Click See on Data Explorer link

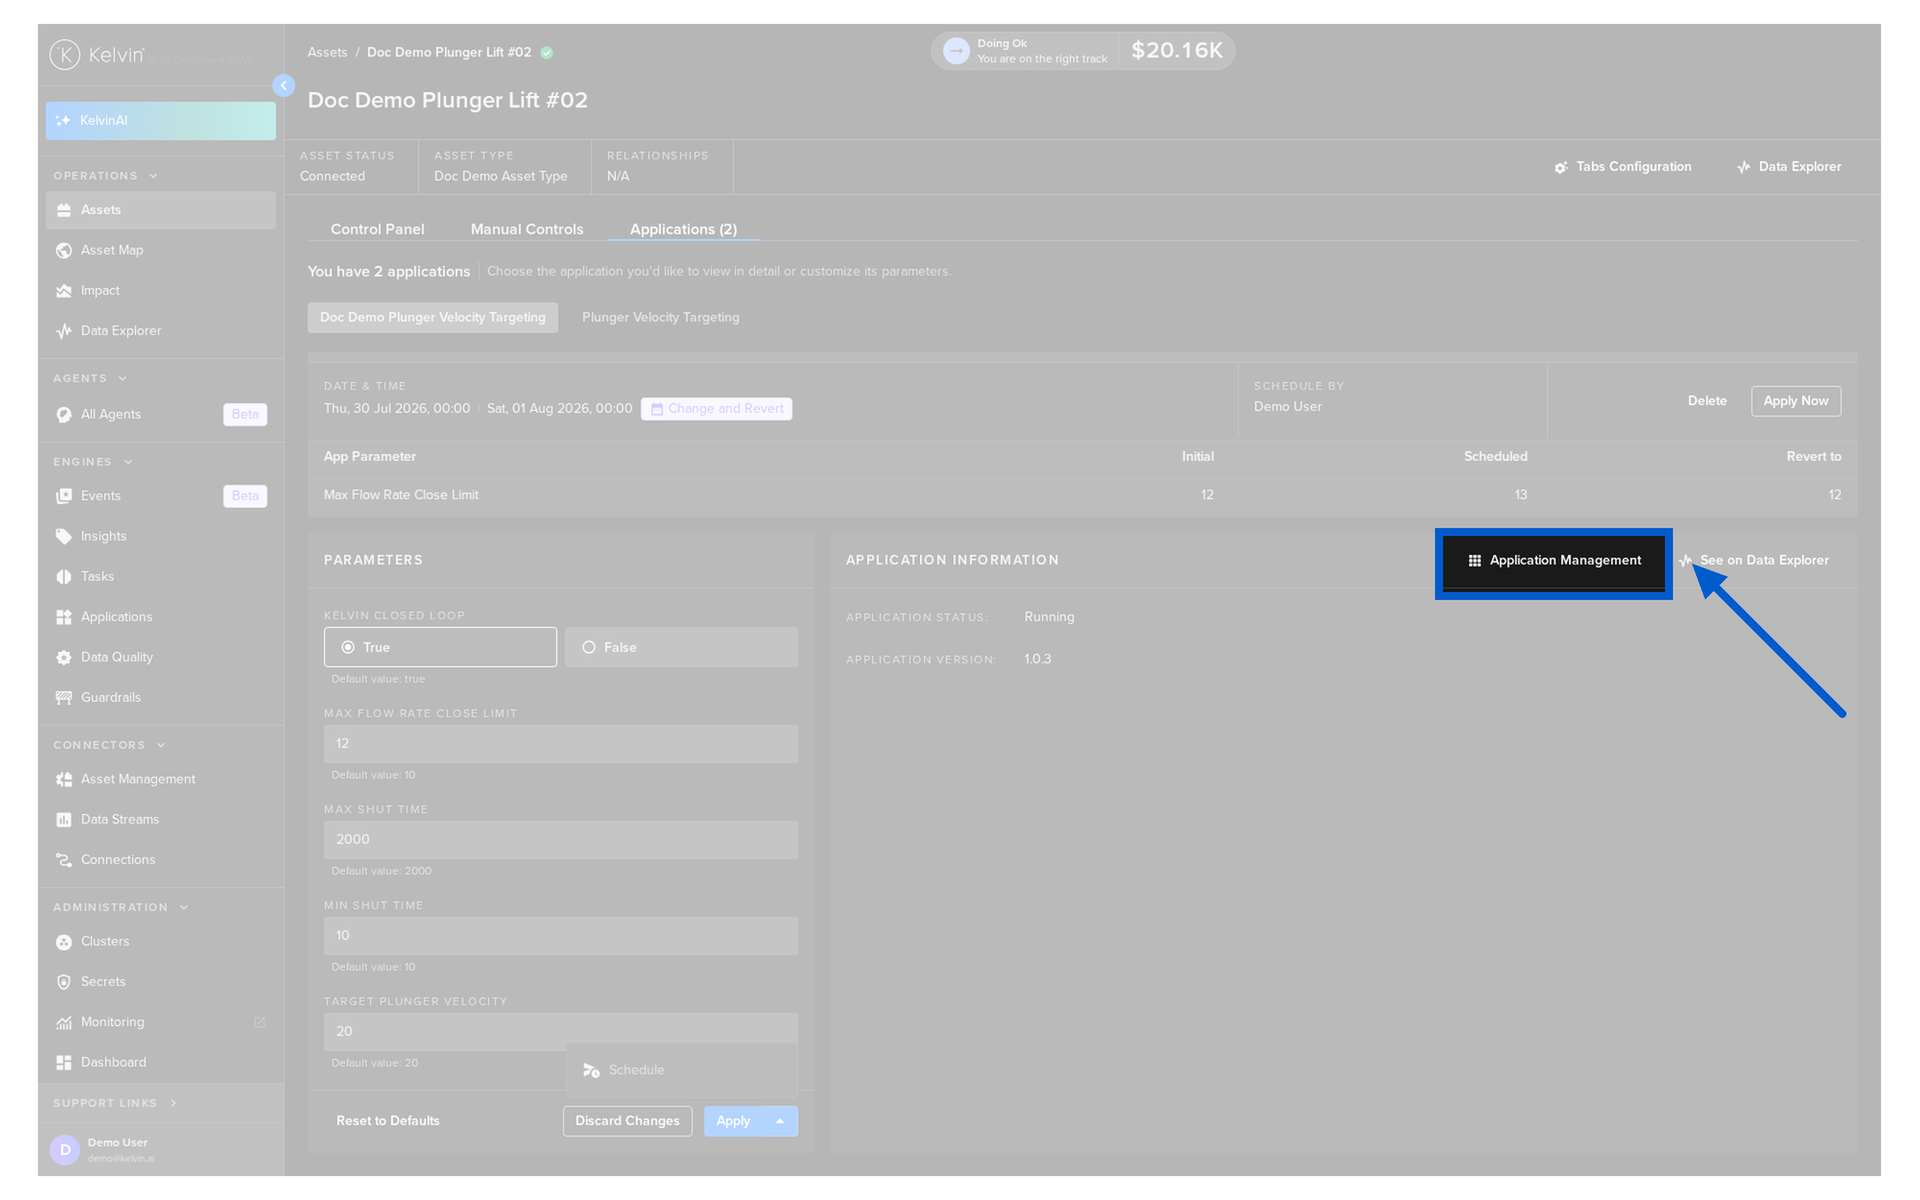pyautogui.click(x=1755, y=561)
